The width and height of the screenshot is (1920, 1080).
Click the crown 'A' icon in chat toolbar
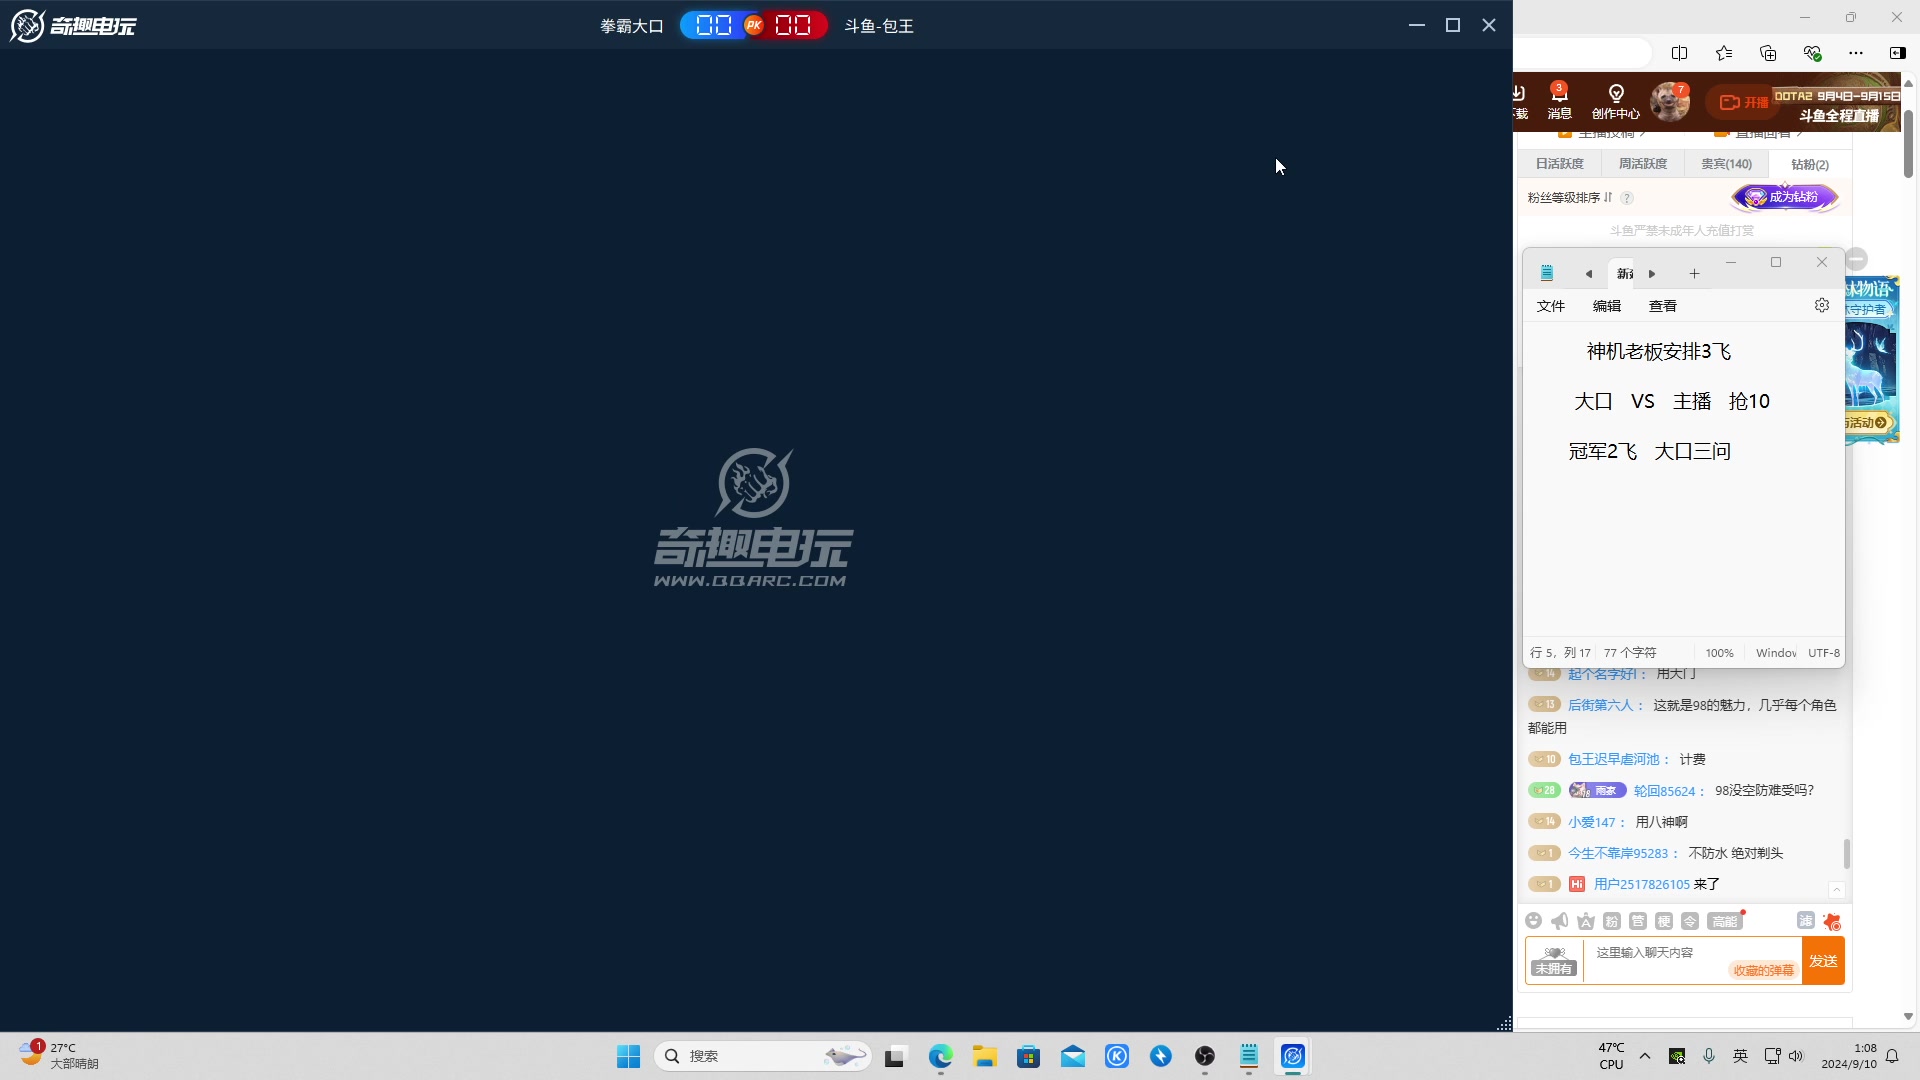tap(1585, 921)
